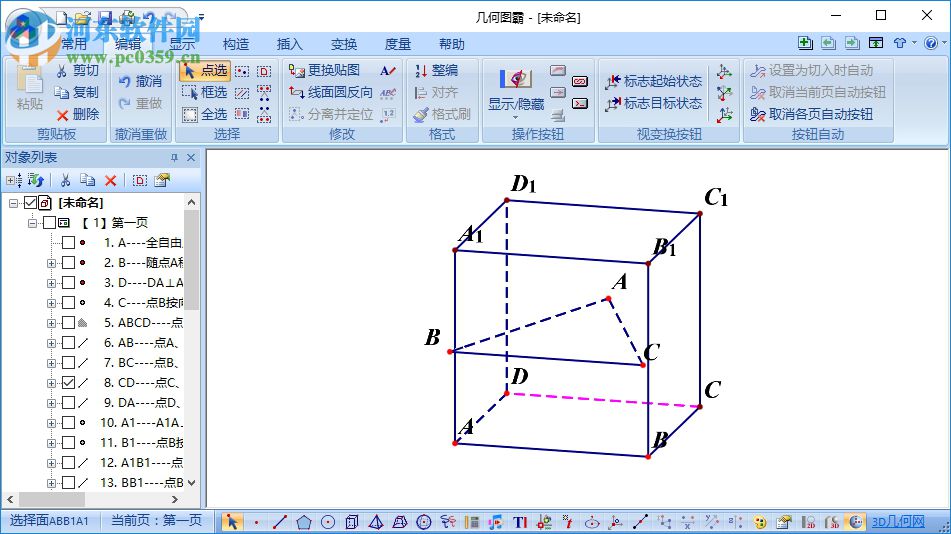Toggle checkbox for item 6. AB
The height and width of the screenshot is (534, 951).
pos(69,343)
